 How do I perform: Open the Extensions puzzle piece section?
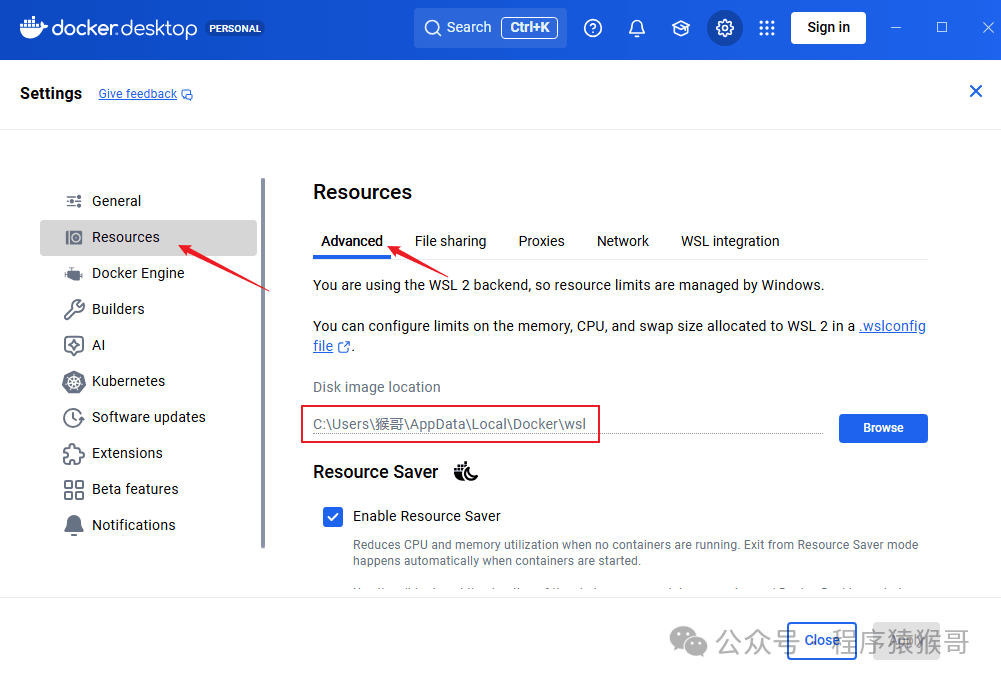127,453
